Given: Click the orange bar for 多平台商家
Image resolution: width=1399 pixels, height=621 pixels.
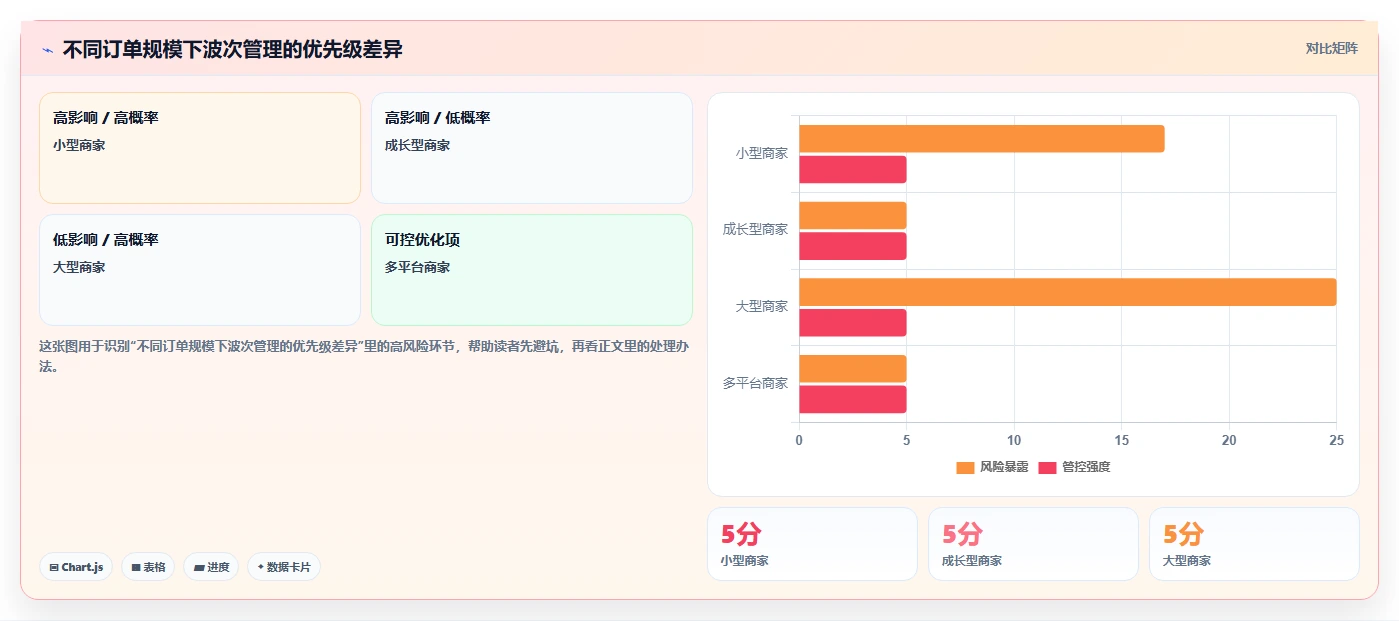Looking at the screenshot, I should point(853,369).
